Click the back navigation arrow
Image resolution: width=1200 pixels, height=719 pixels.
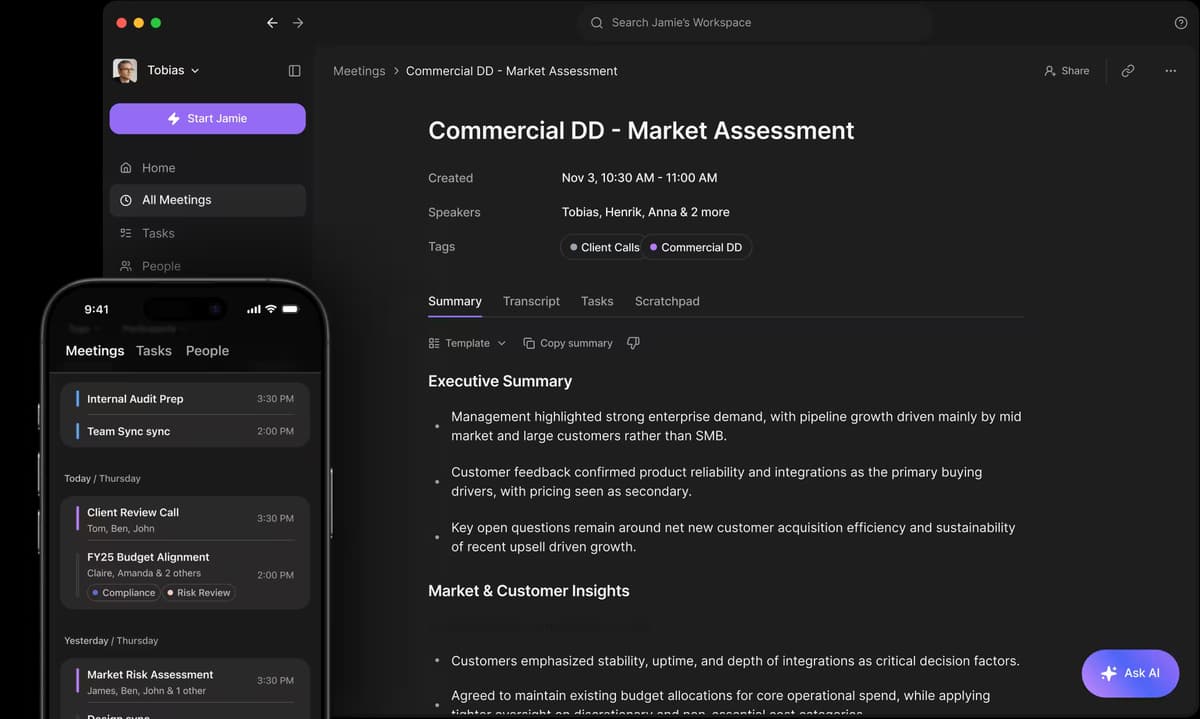point(272,23)
